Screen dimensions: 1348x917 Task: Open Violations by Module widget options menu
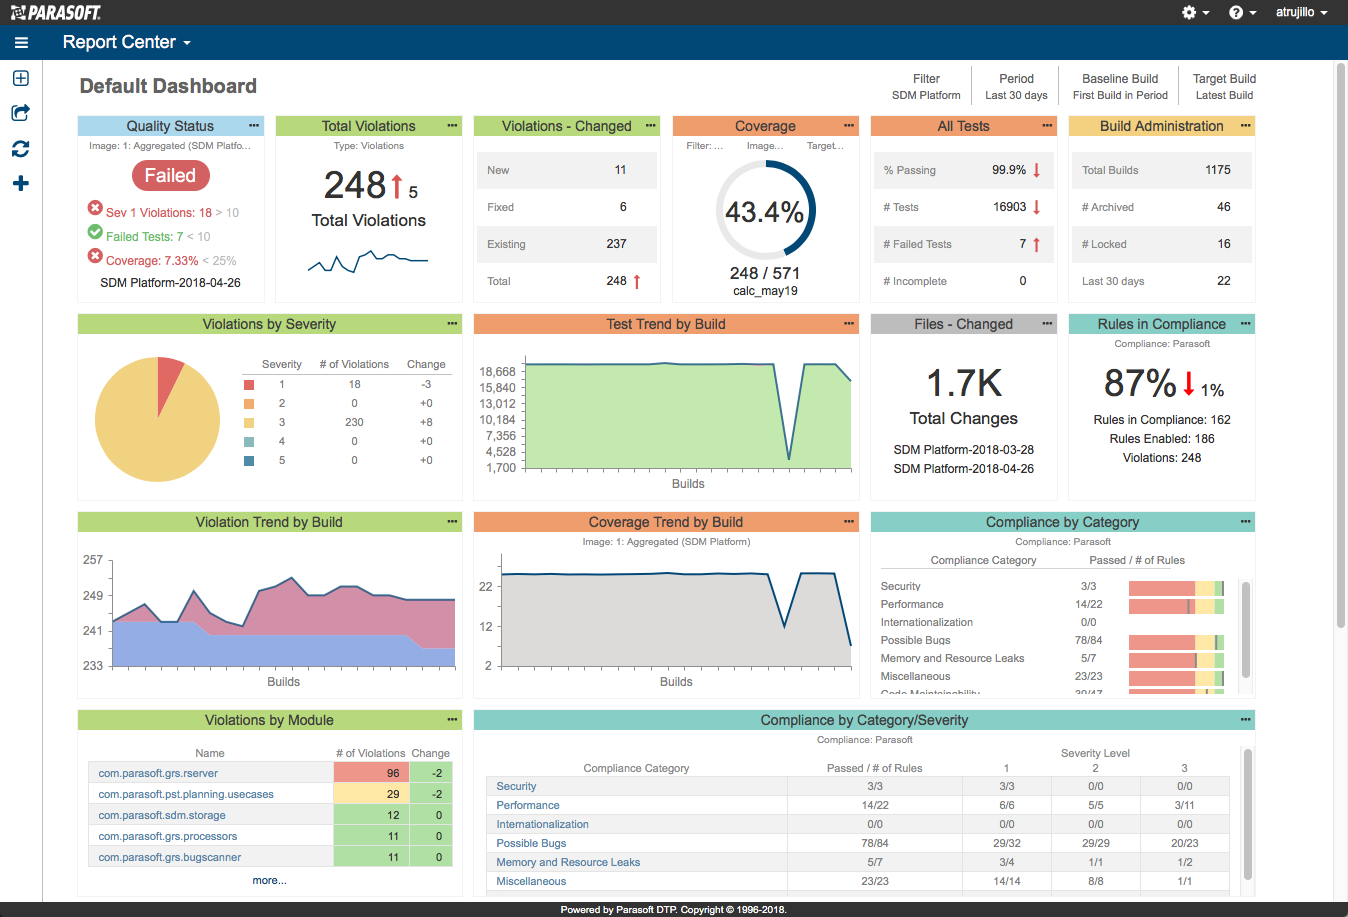tap(452, 720)
